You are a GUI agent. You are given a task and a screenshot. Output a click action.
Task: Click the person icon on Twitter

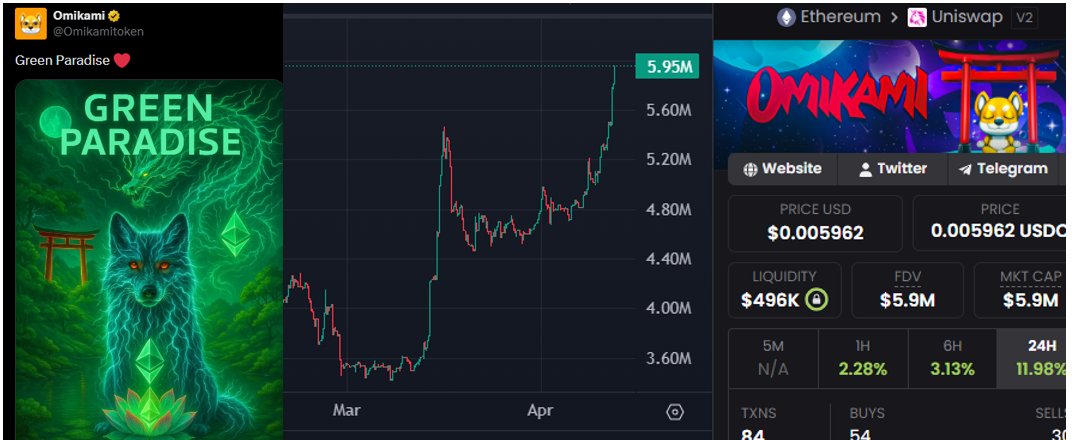pos(866,169)
